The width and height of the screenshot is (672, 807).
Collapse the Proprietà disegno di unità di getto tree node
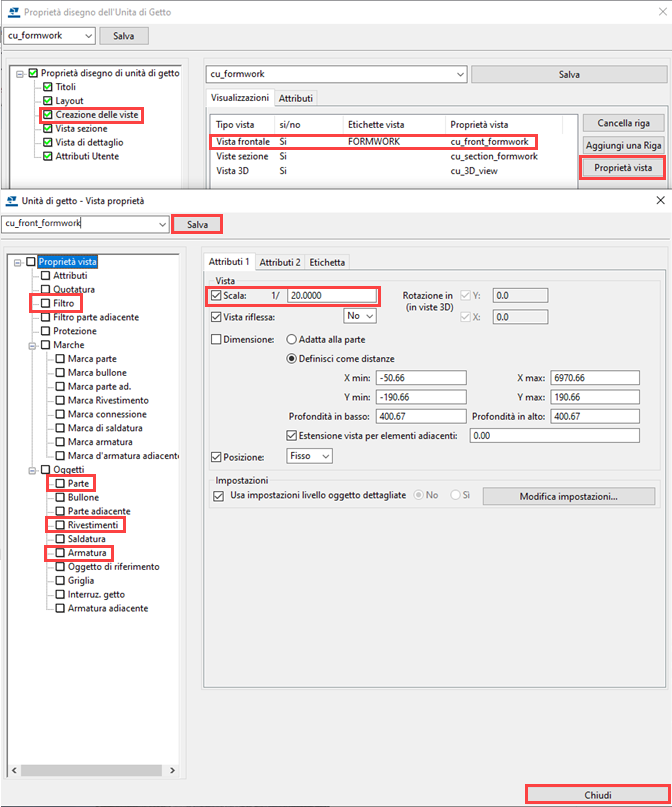(20, 74)
